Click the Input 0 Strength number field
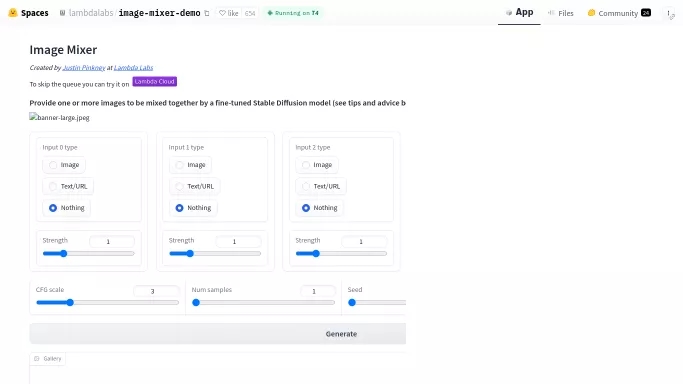This screenshot has width=683, height=384. pyautogui.click(x=112, y=242)
